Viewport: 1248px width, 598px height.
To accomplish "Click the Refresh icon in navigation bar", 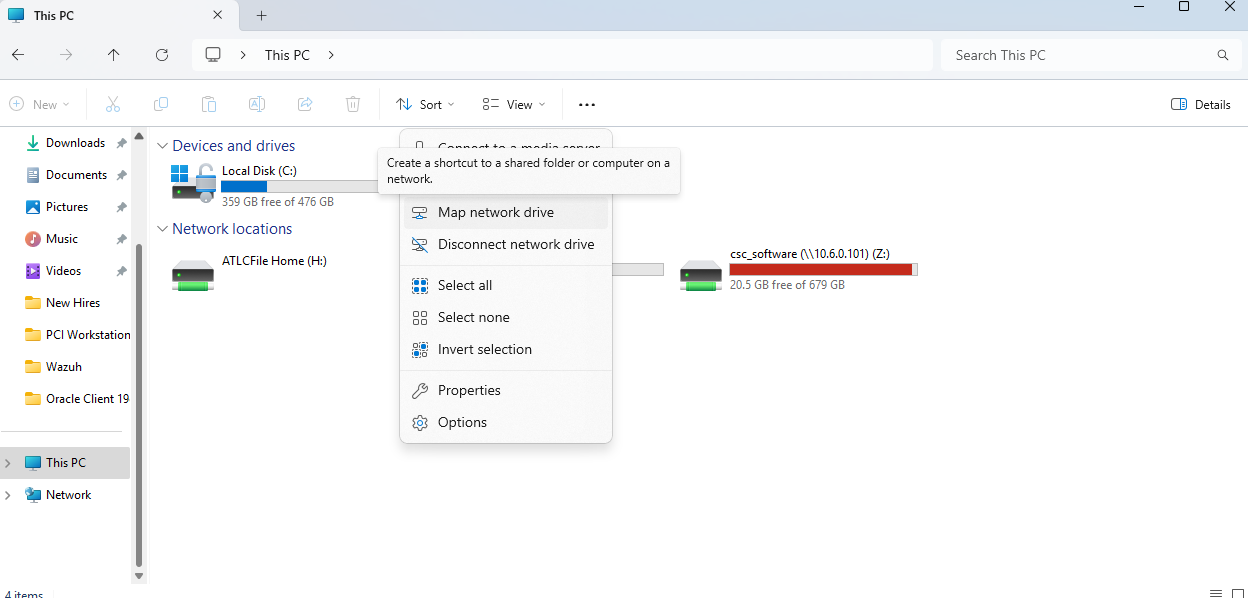I will [x=162, y=55].
